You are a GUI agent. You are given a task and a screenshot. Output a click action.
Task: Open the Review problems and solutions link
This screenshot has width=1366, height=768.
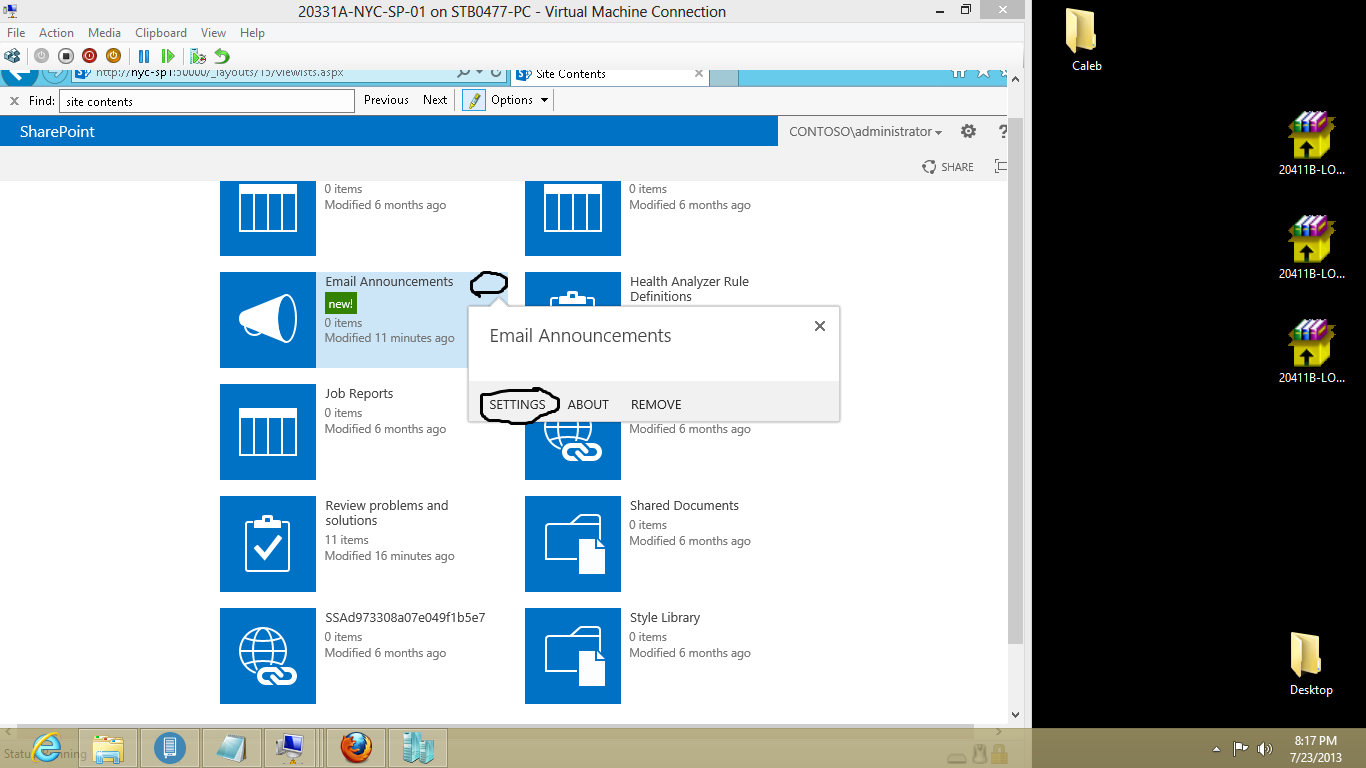click(387, 513)
